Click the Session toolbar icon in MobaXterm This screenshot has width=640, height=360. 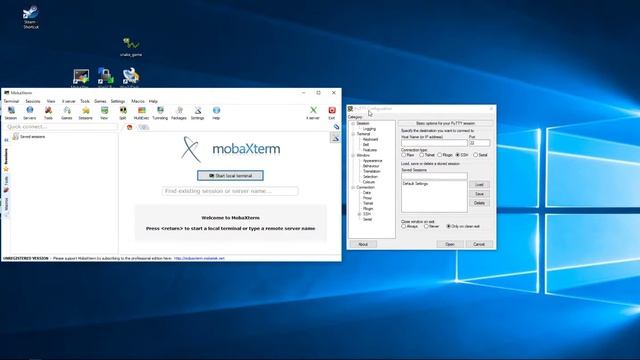11,113
